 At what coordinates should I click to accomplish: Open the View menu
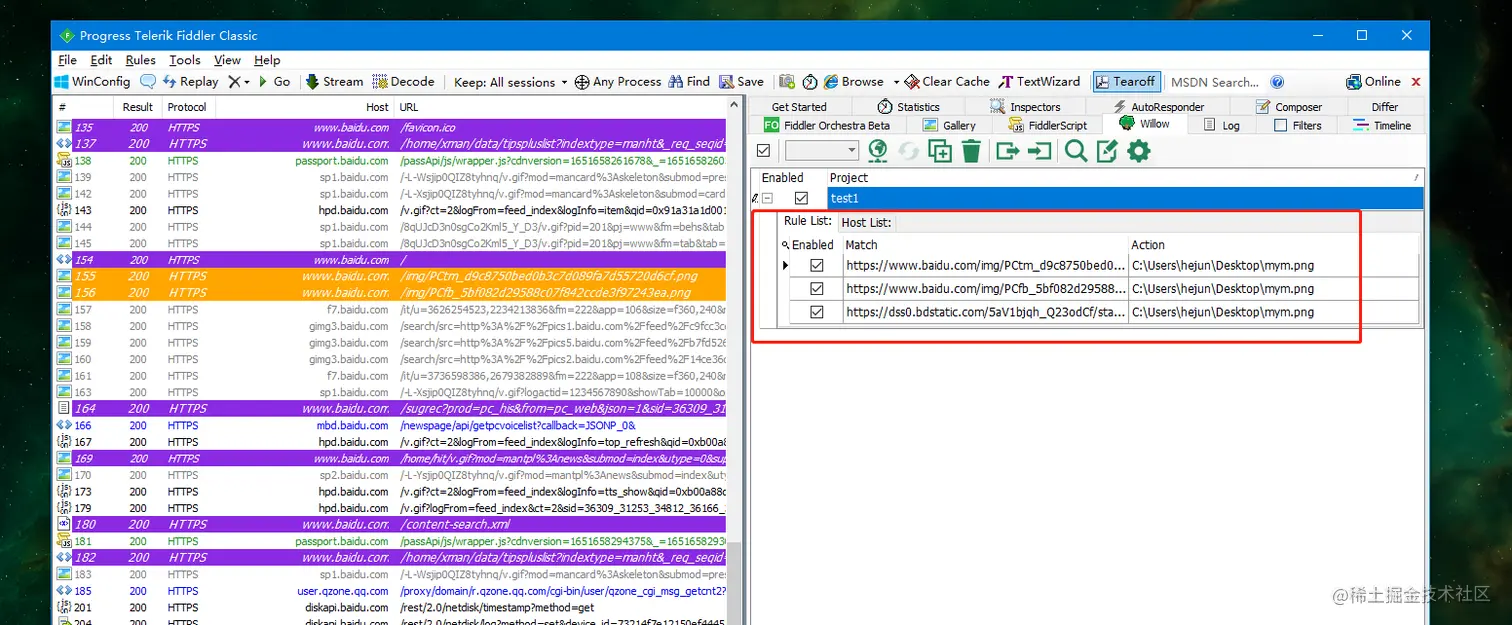click(228, 60)
